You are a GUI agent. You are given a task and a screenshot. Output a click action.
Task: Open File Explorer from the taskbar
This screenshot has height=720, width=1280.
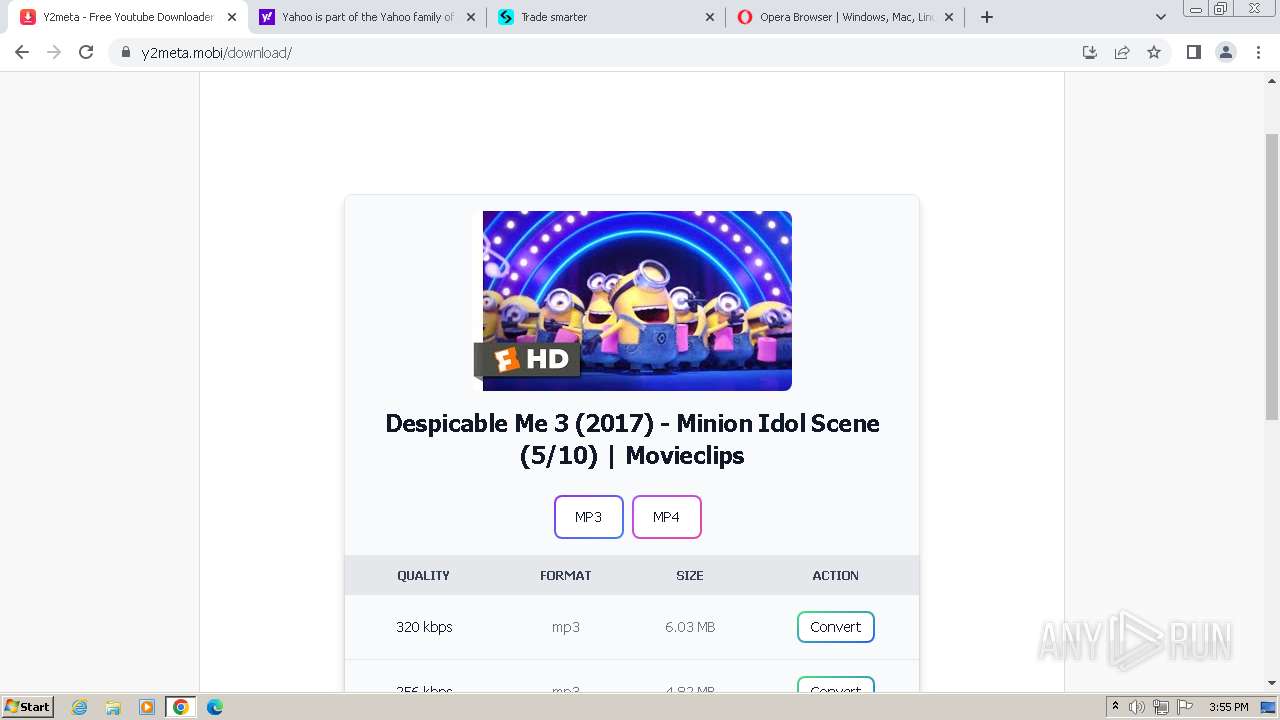click(x=113, y=707)
